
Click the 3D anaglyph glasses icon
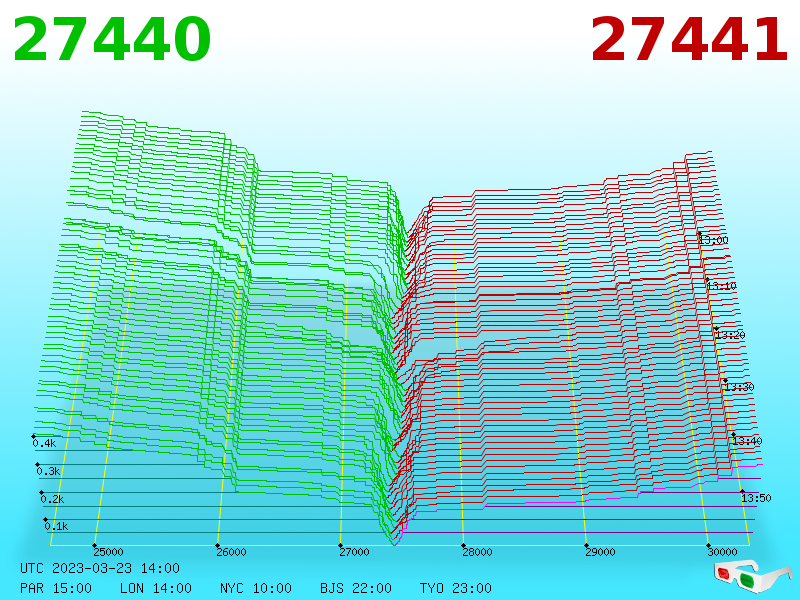point(753,576)
